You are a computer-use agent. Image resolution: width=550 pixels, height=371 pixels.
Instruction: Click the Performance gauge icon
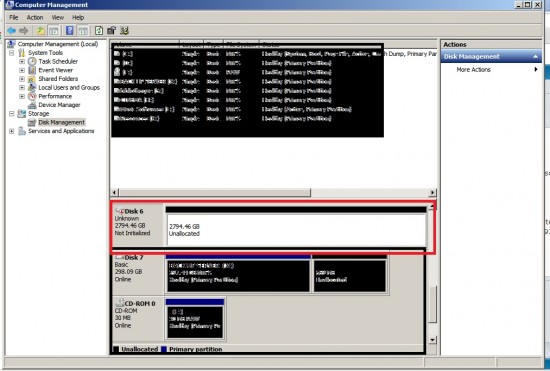(x=32, y=96)
